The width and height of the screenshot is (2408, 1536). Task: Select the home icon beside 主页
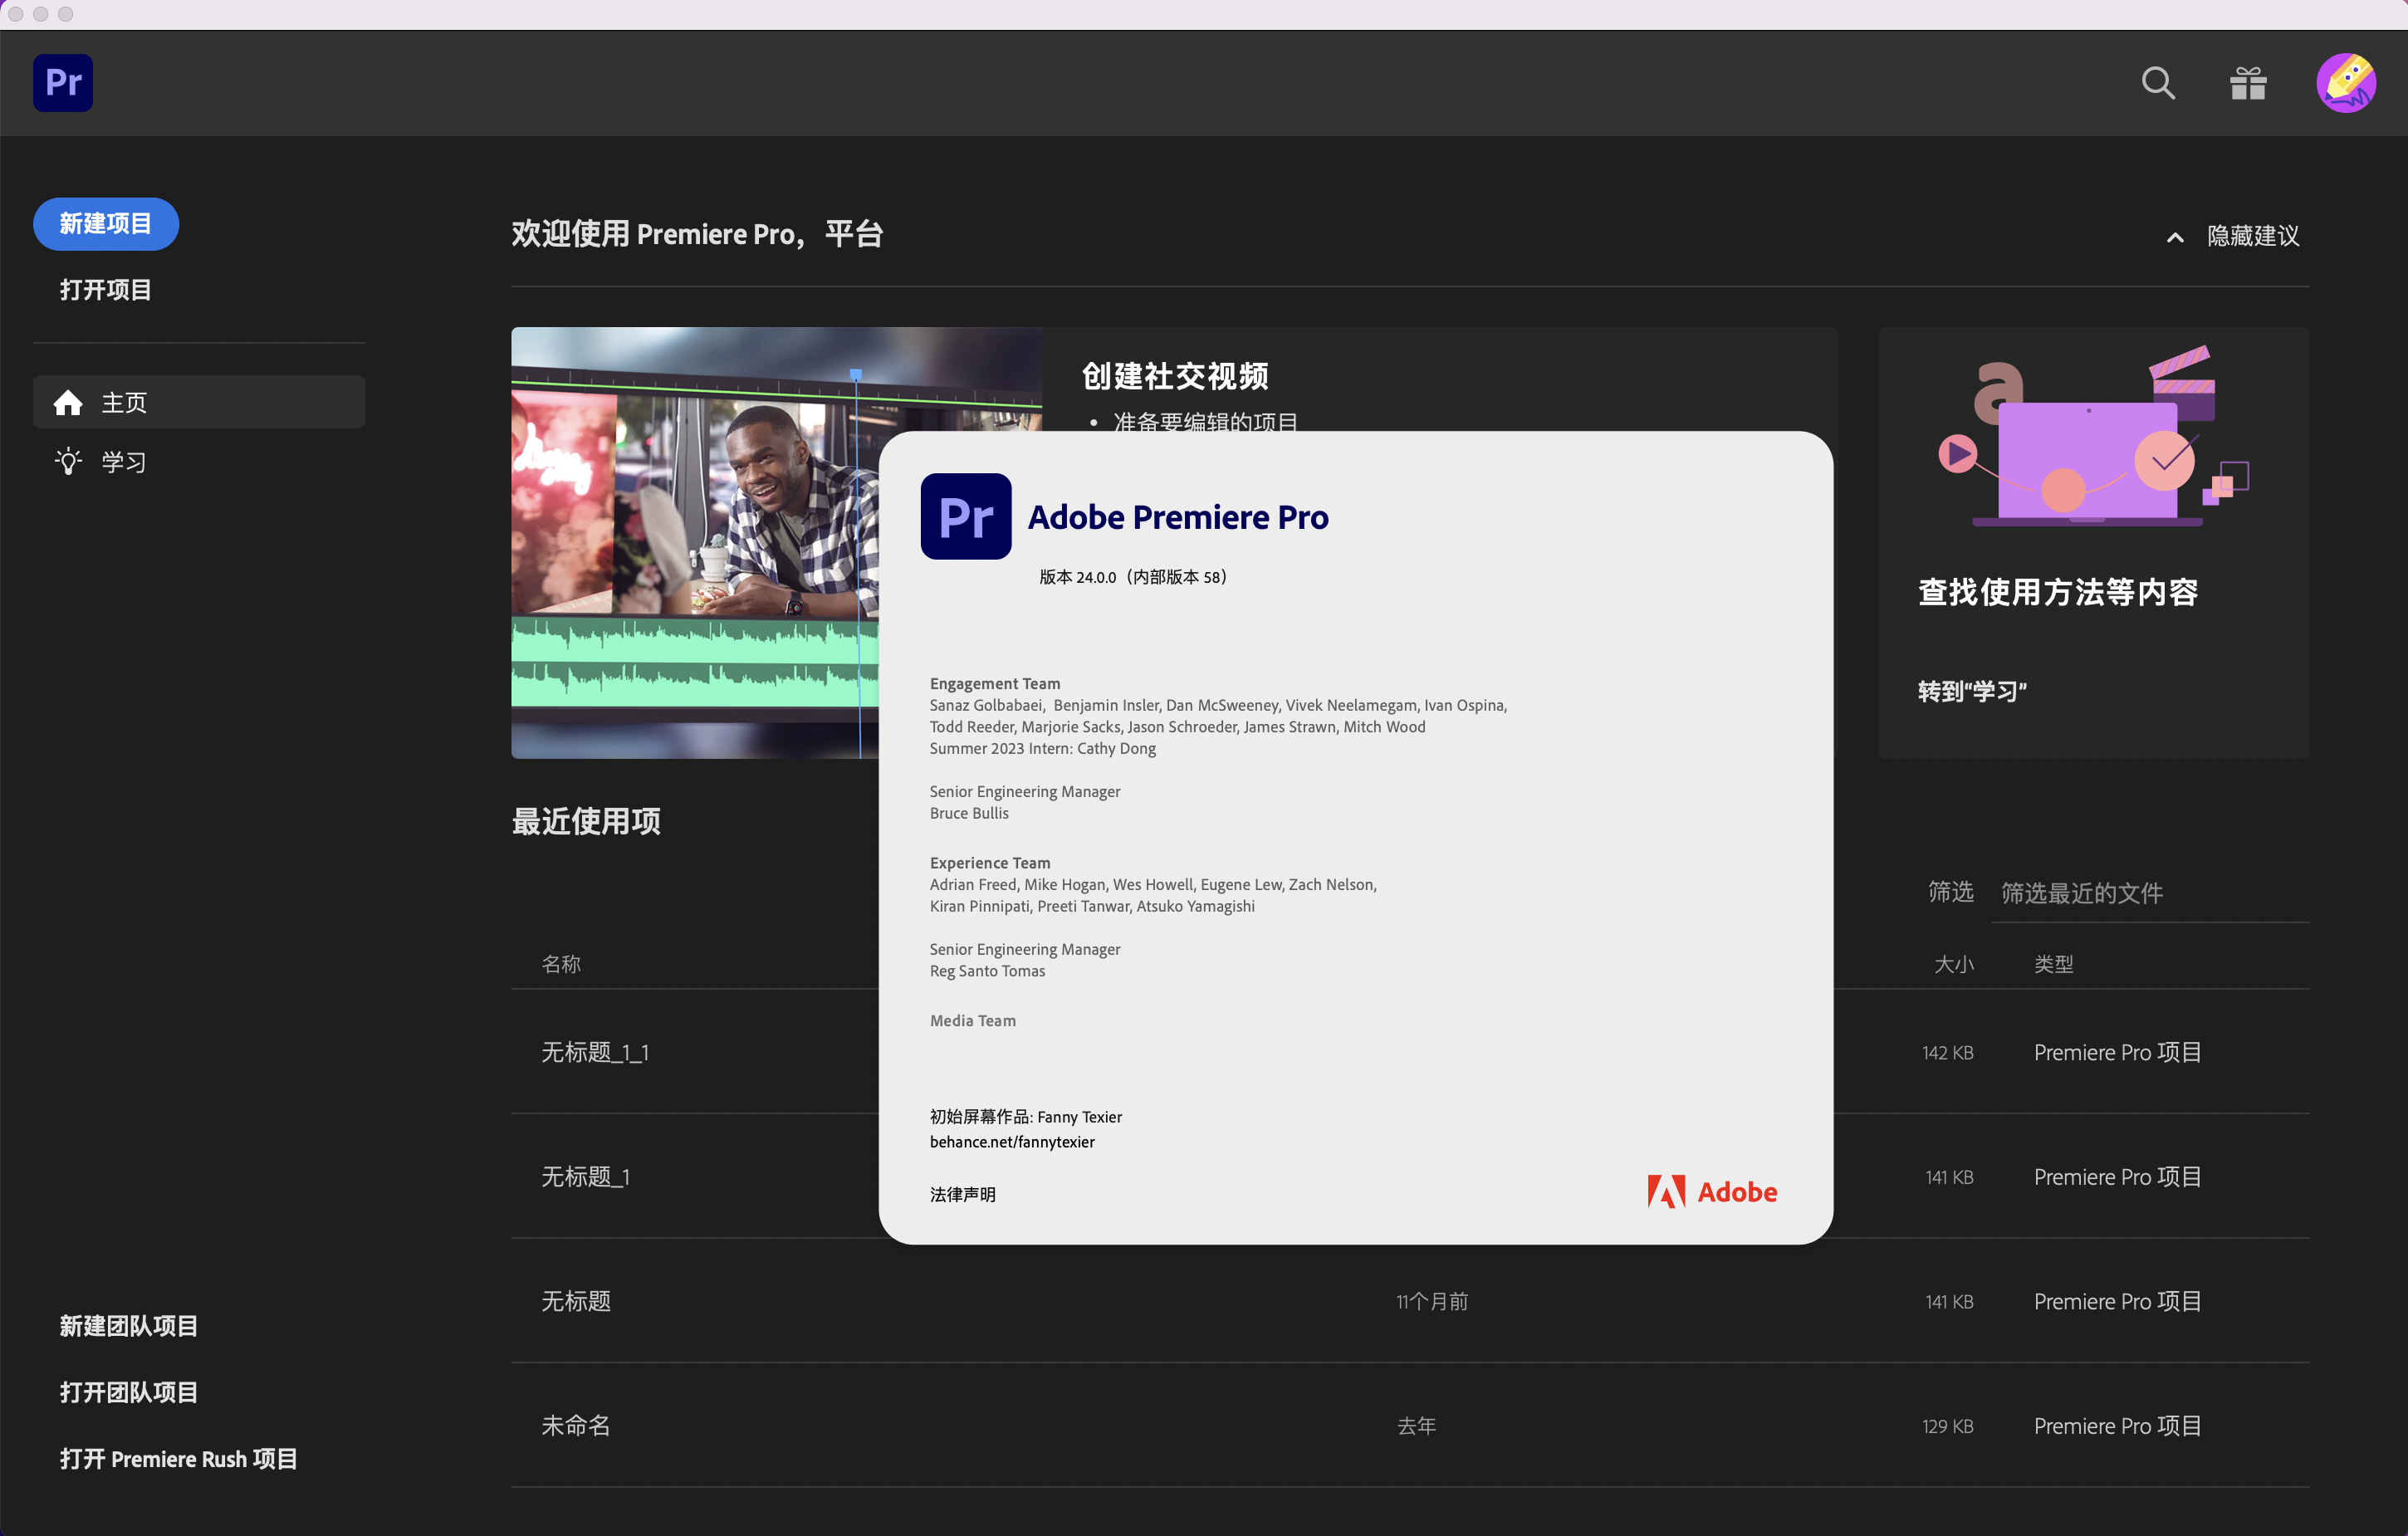69,402
